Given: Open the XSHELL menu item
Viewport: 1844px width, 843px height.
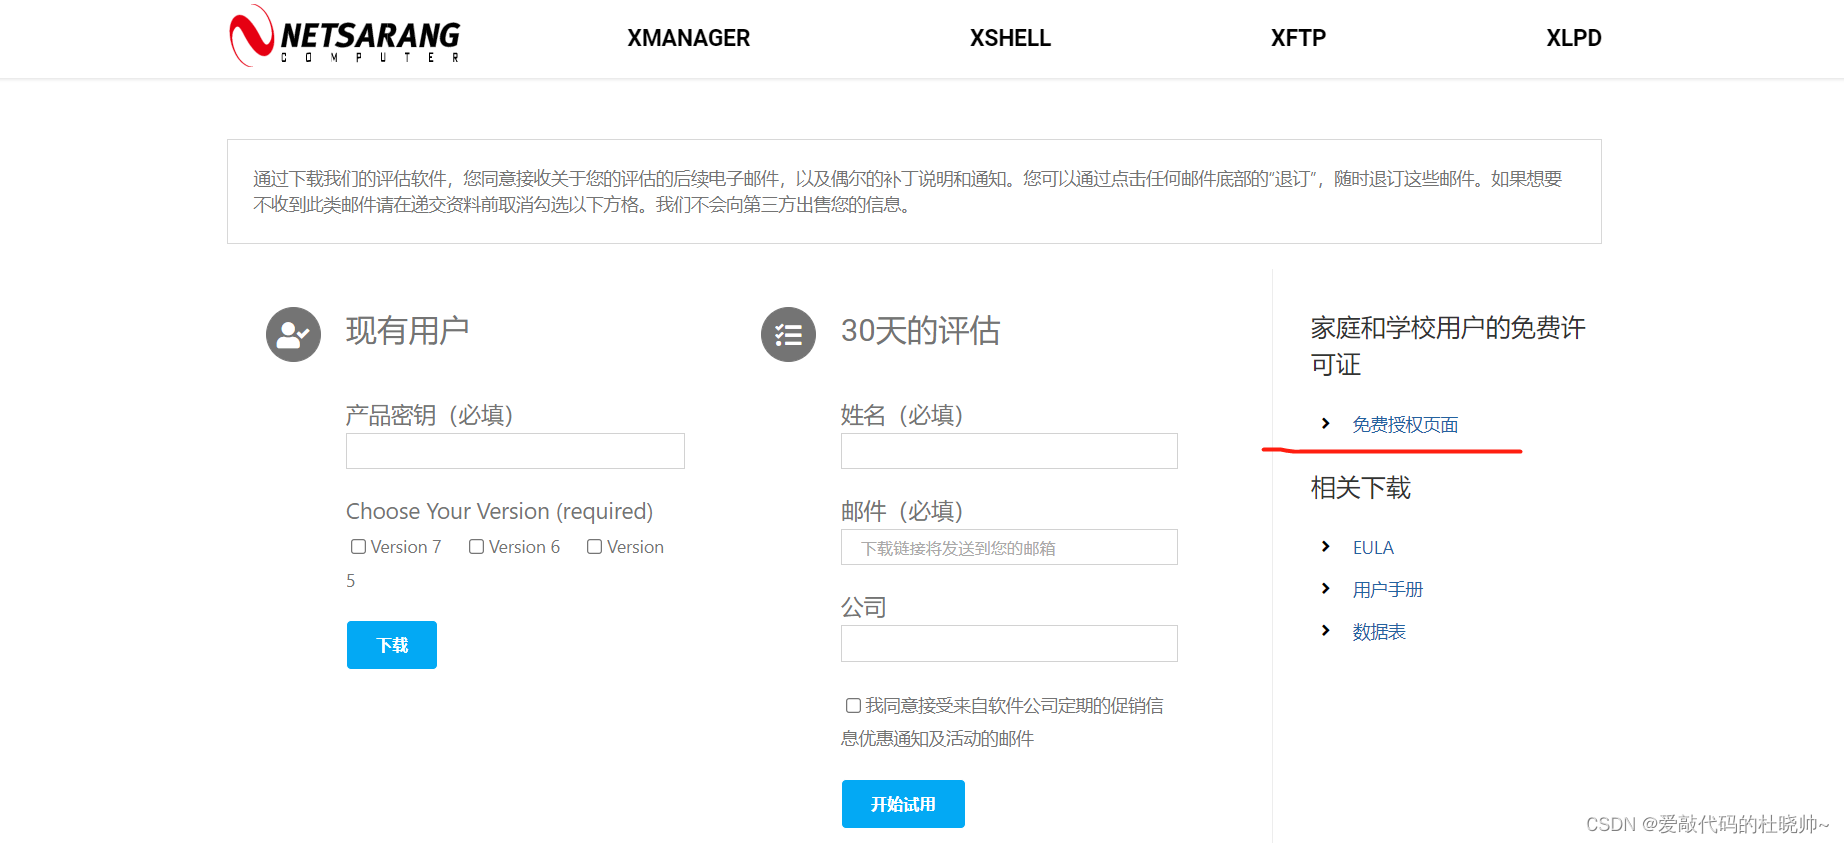Looking at the screenshot, I should coord(1010,38).
